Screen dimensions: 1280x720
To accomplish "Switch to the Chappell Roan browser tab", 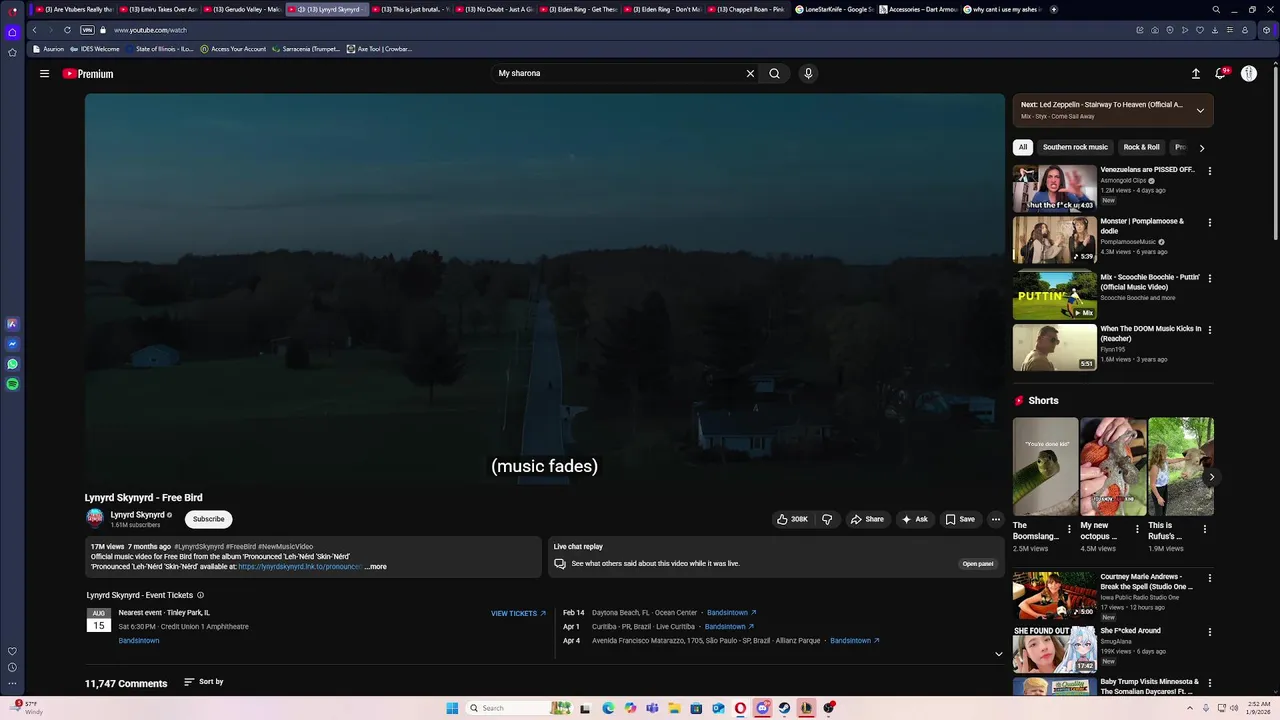I will pos(745,9).
